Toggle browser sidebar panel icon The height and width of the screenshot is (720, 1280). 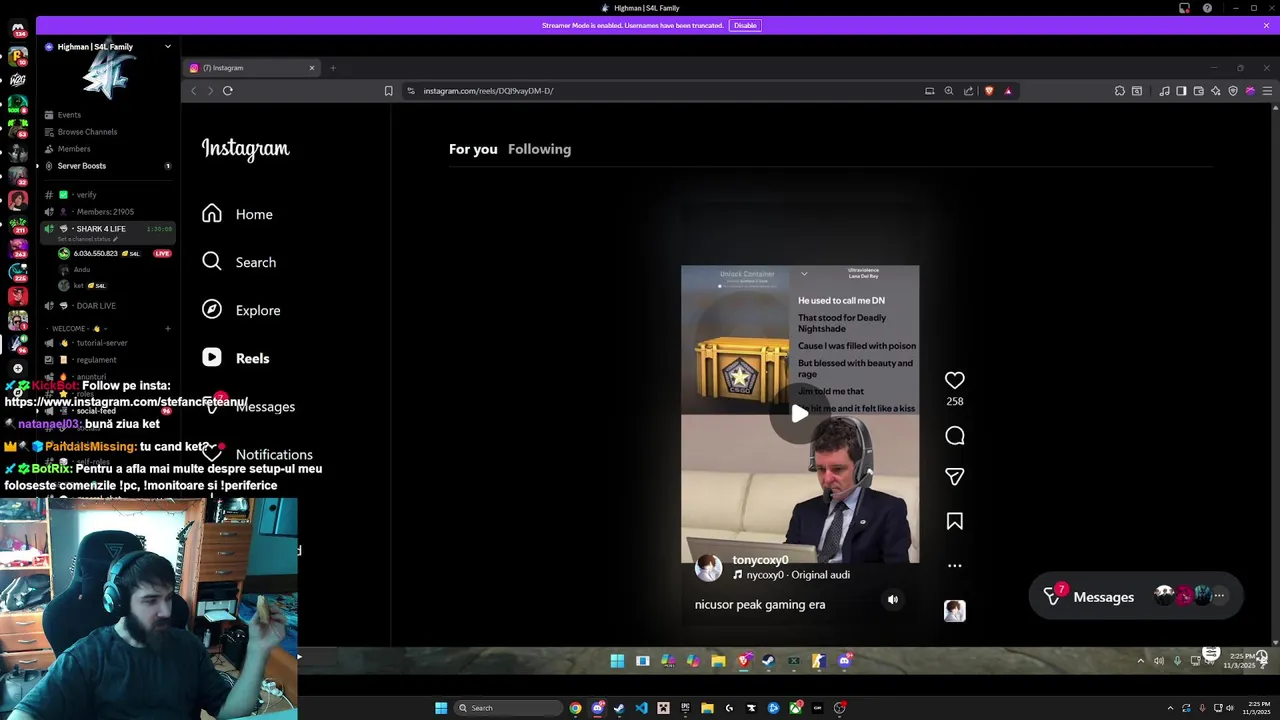pyautogui.click(x=1181, y=91)
